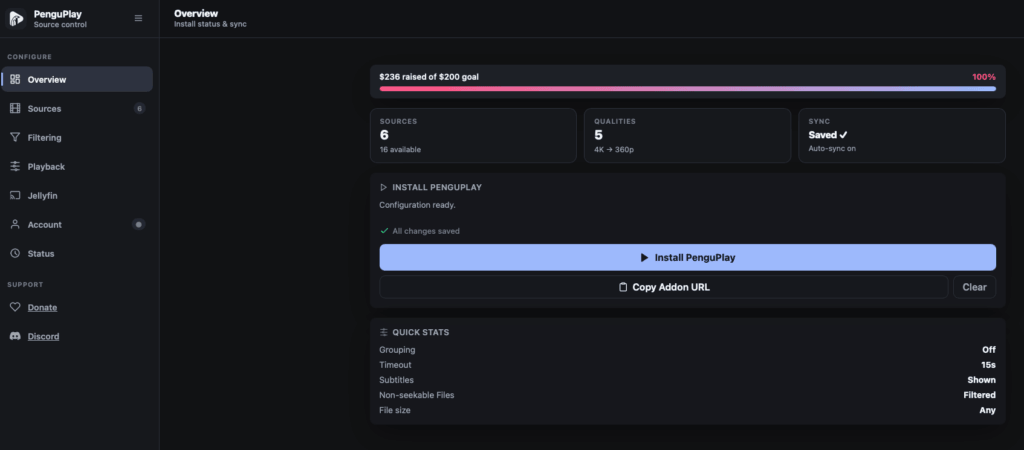Click the Non-seekable Files 'Filtered' value

pos(980,395)
